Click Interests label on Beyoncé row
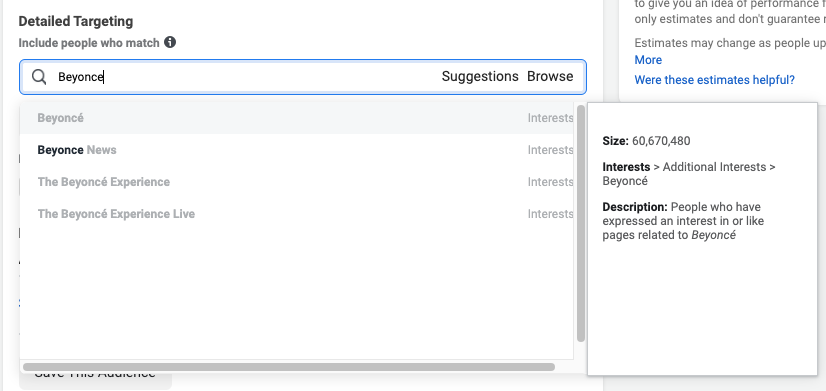Viewport: 826px width, 391px height. pos(550,118)
